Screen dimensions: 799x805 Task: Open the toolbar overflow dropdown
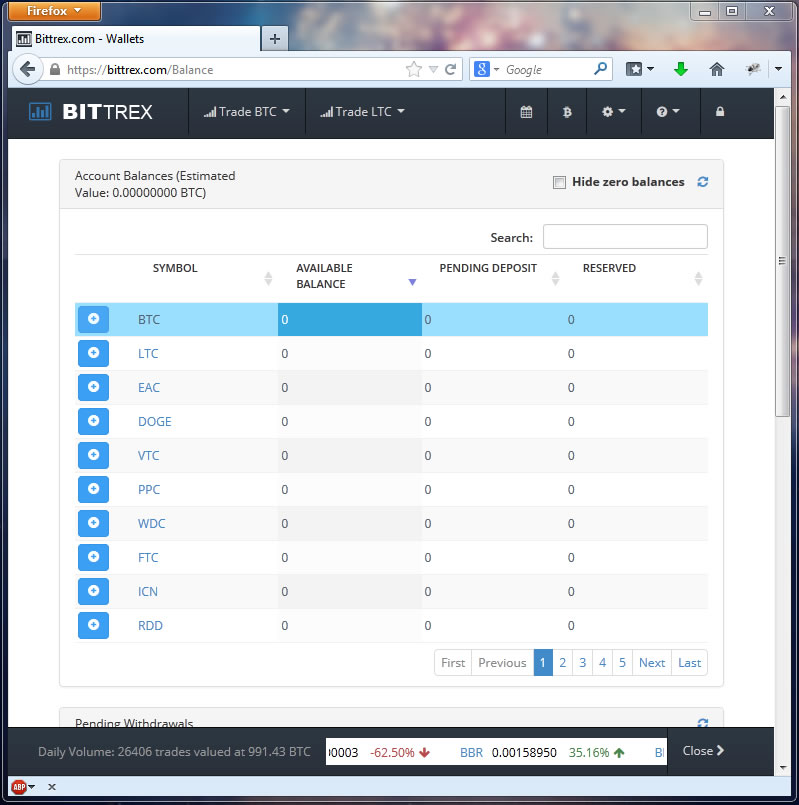pyautogui.click(x=778, y=69)
